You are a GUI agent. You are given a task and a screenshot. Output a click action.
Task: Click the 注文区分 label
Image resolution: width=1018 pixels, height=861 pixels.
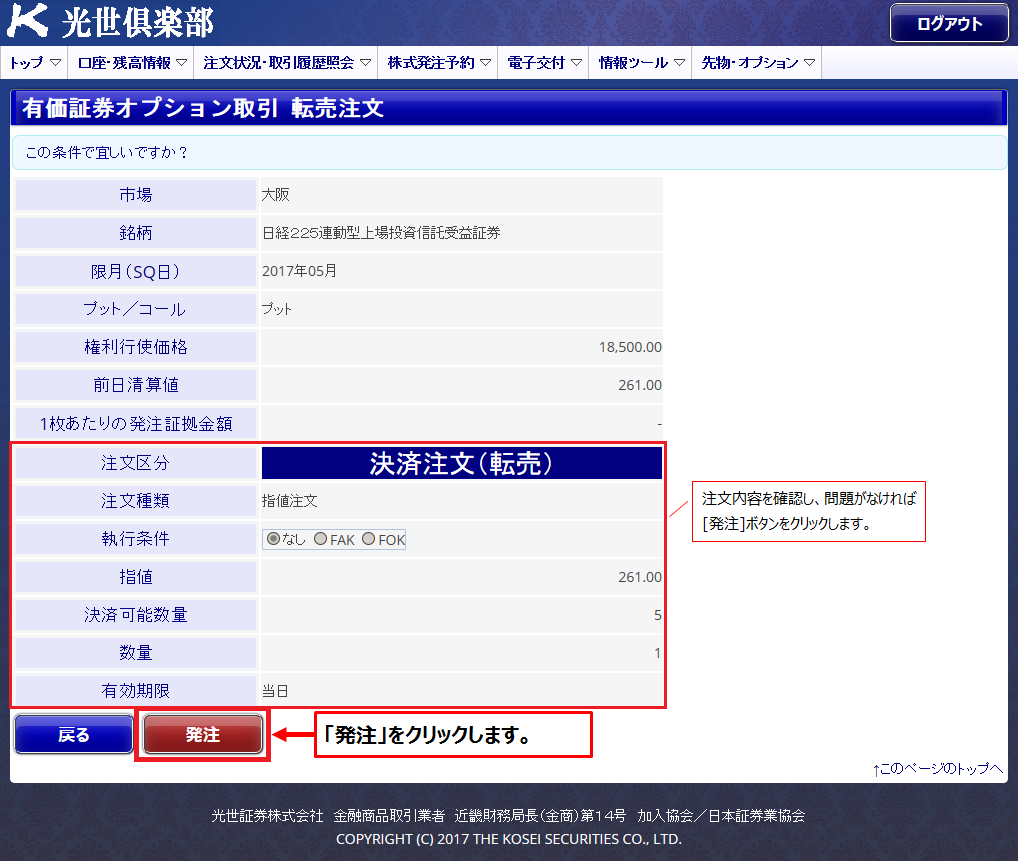(136, 463)
